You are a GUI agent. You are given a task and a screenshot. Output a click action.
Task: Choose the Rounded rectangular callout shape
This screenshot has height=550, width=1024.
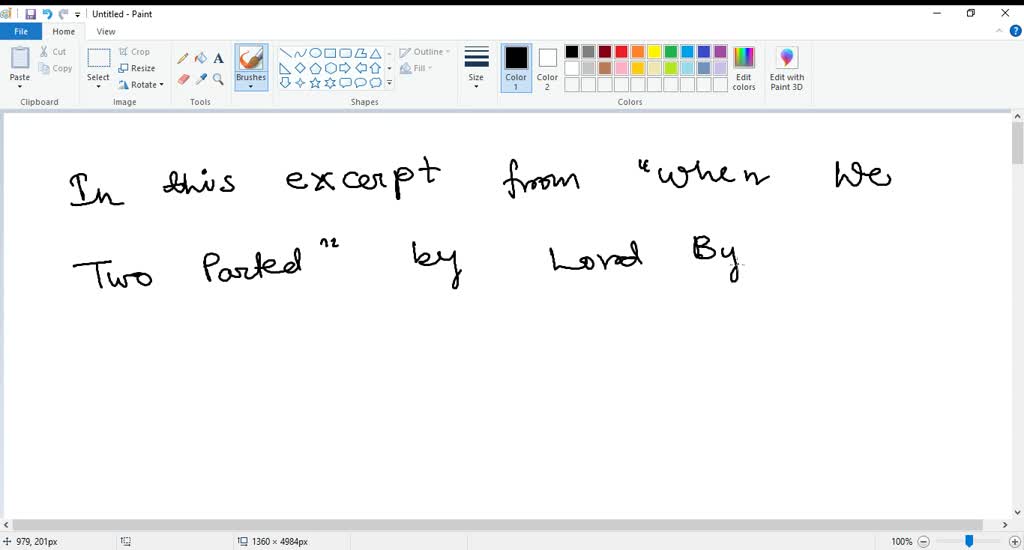(x=345, y=82)
